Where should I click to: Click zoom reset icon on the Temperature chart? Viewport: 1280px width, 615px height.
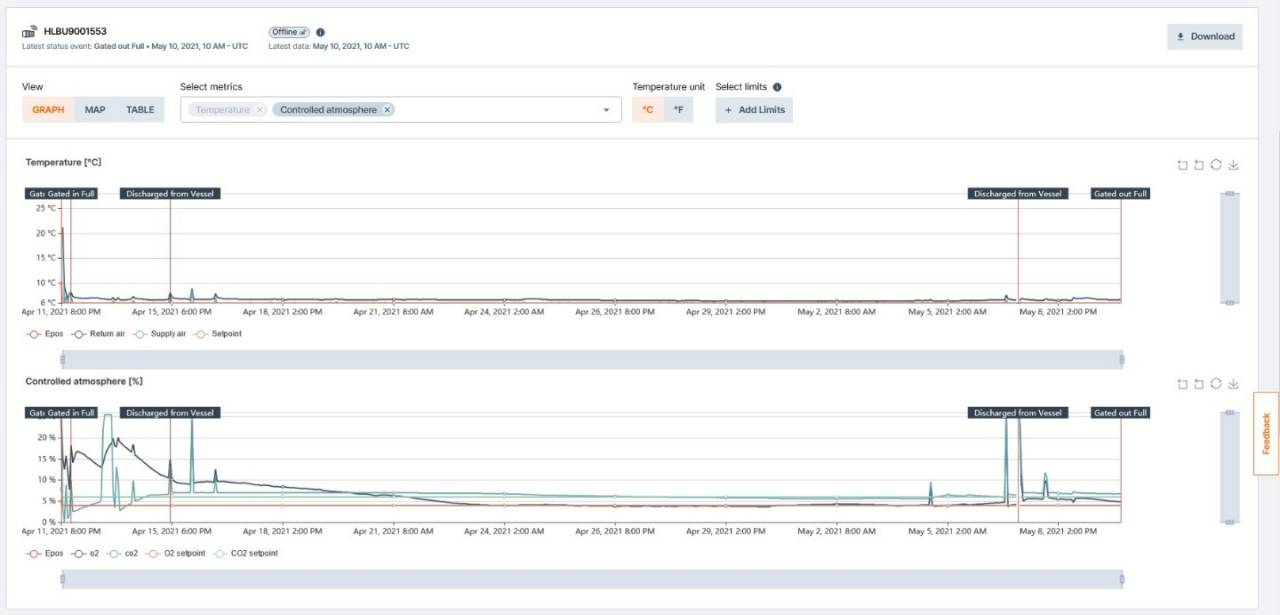click(1199, 166)
